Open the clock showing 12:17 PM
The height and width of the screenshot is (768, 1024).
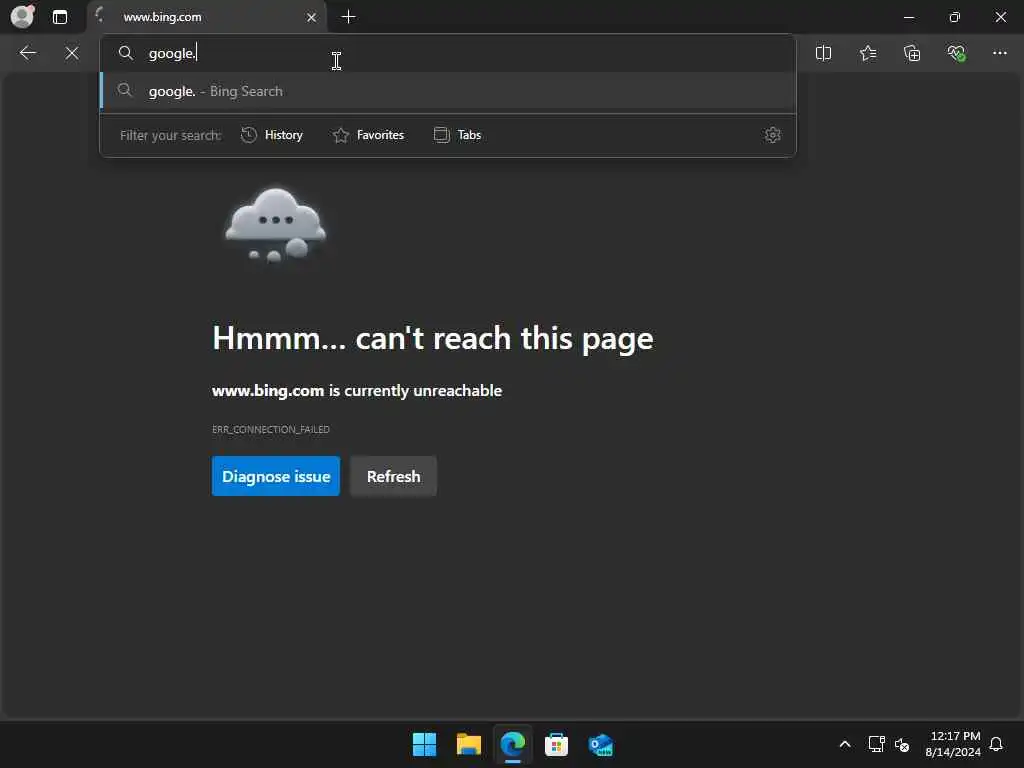click(953, 744)
